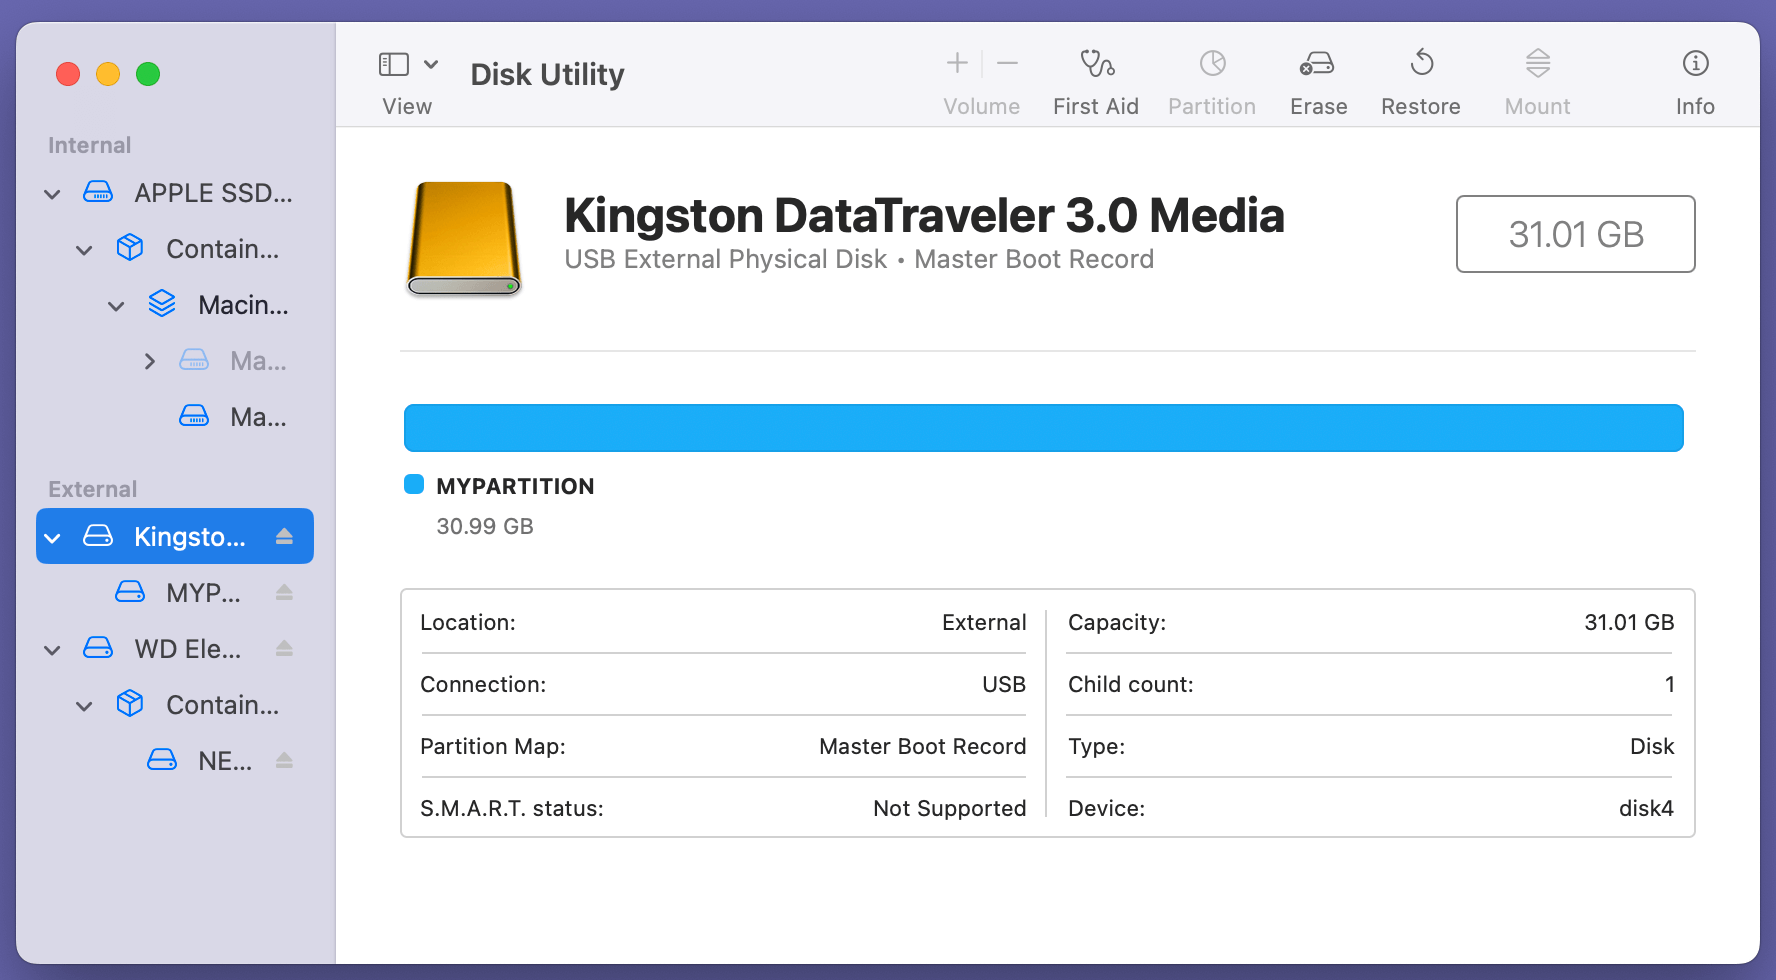
Task: Click the MYPARTITION color swatch
Action: [413, 484]
